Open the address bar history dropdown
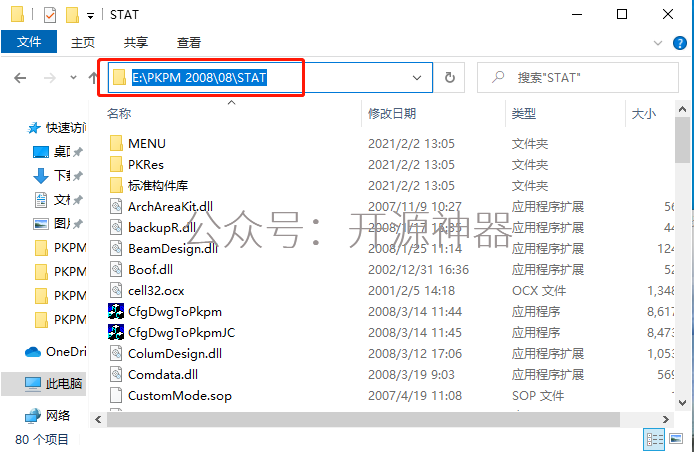694x452 pixels. [417, 78]
